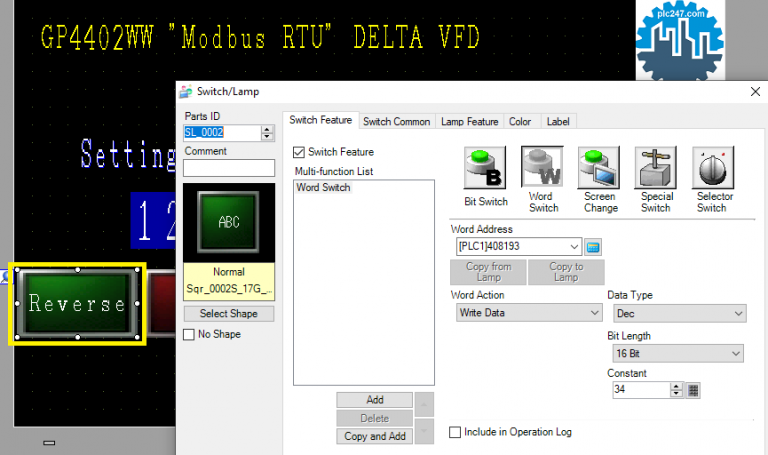Switch to the Switch Common tab
This screenshot has width=768, height=455.
pyautogui.click(x=396, y=121)
